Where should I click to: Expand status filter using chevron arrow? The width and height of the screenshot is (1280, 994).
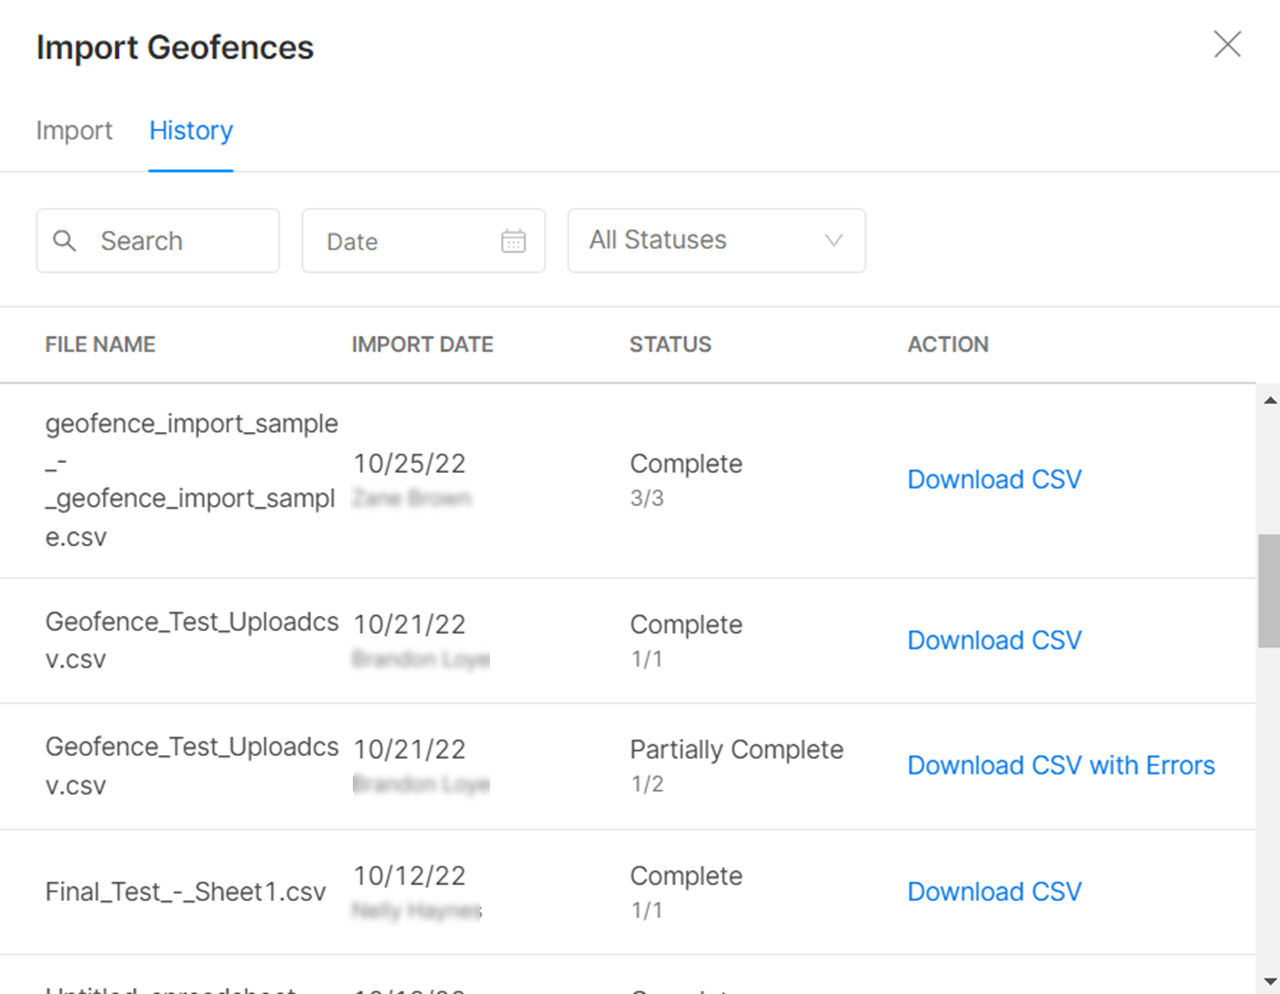pos(833,241)
